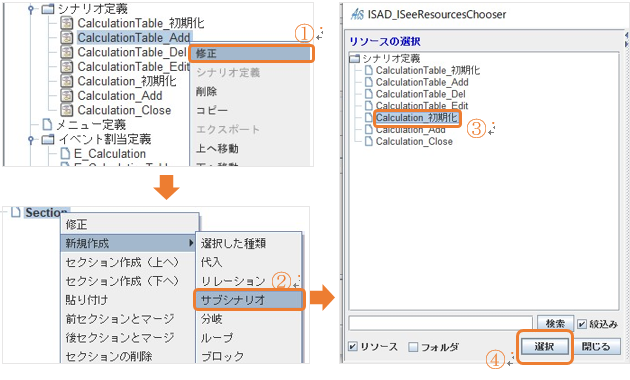The width and height of the screenshot is (630, 380).
Task: Click the E_Calculation document icon
Action: click(x=65, y=153)
